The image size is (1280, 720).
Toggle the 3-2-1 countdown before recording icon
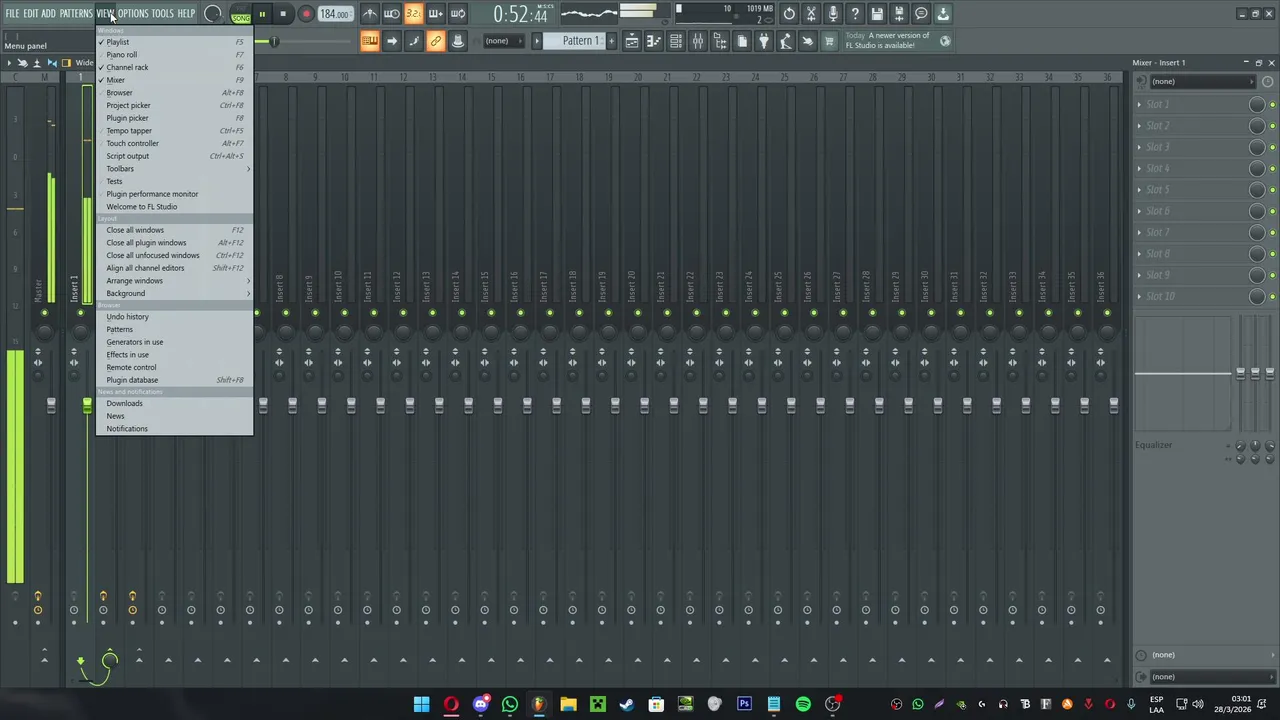[x=413, y=14]
